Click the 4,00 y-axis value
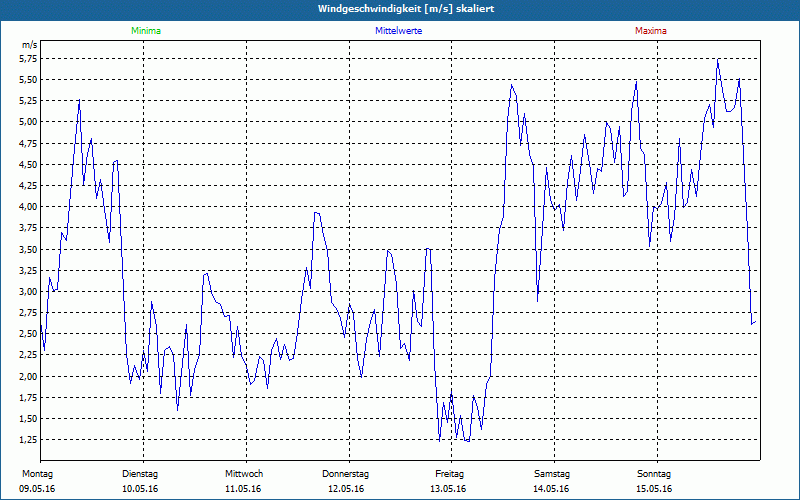The width and height of the screenshot is (800, 500). tap(29, 207)
